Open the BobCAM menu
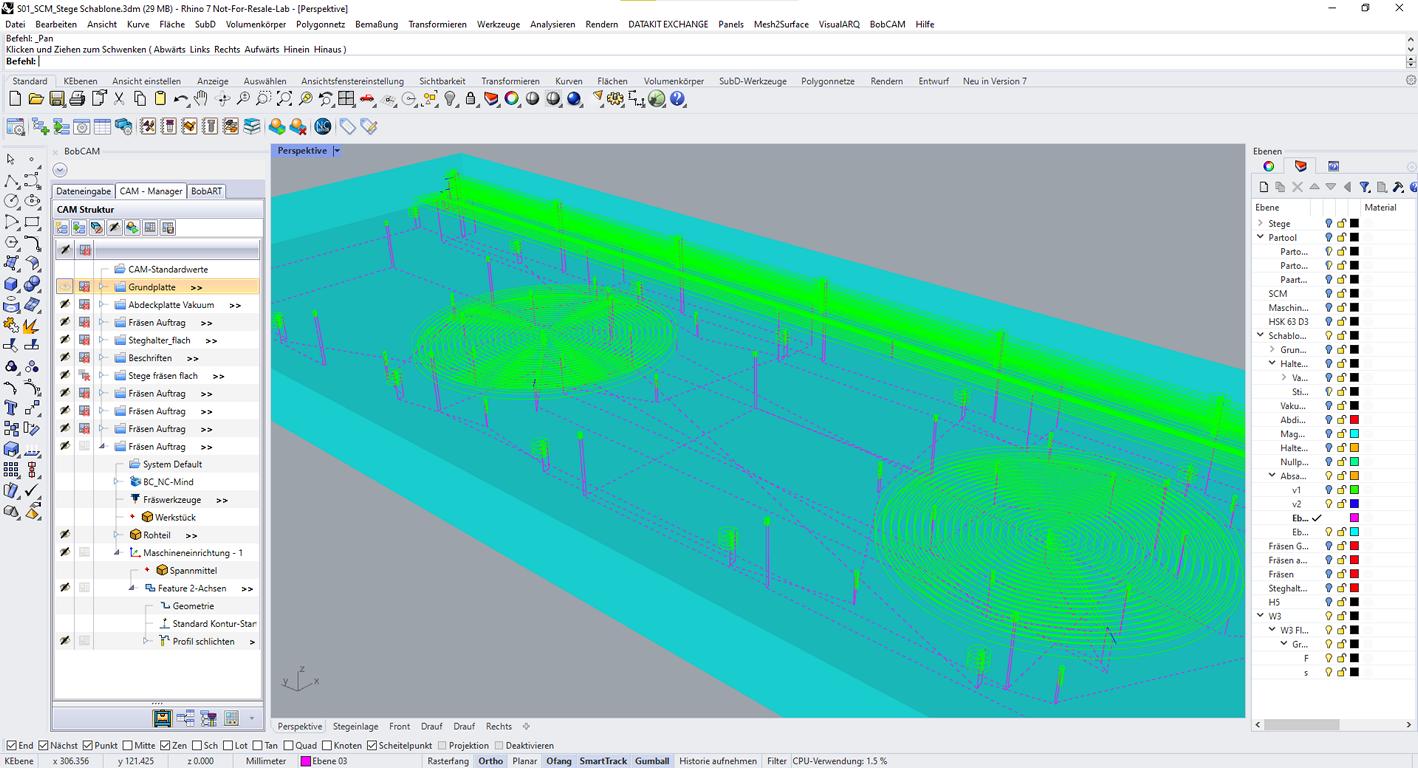The image size is (1418, 768). pyautogui.click(x=887, y=24)
